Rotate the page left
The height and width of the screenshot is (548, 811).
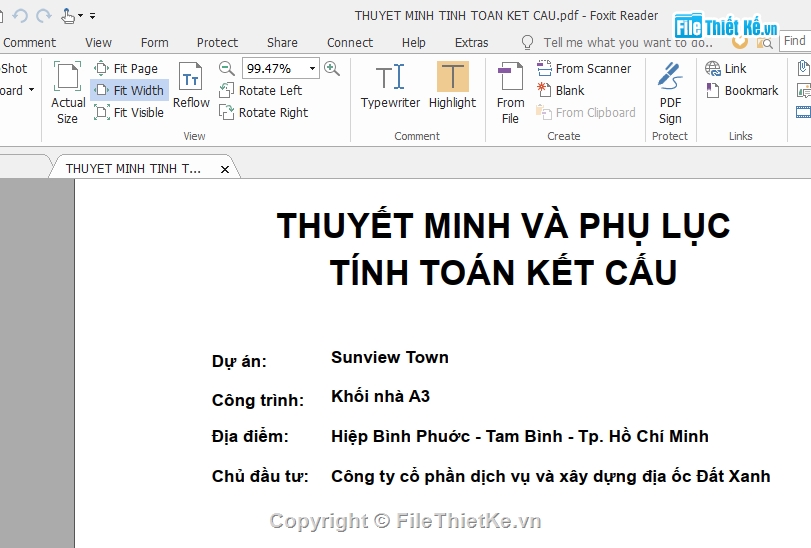(260, 90)
